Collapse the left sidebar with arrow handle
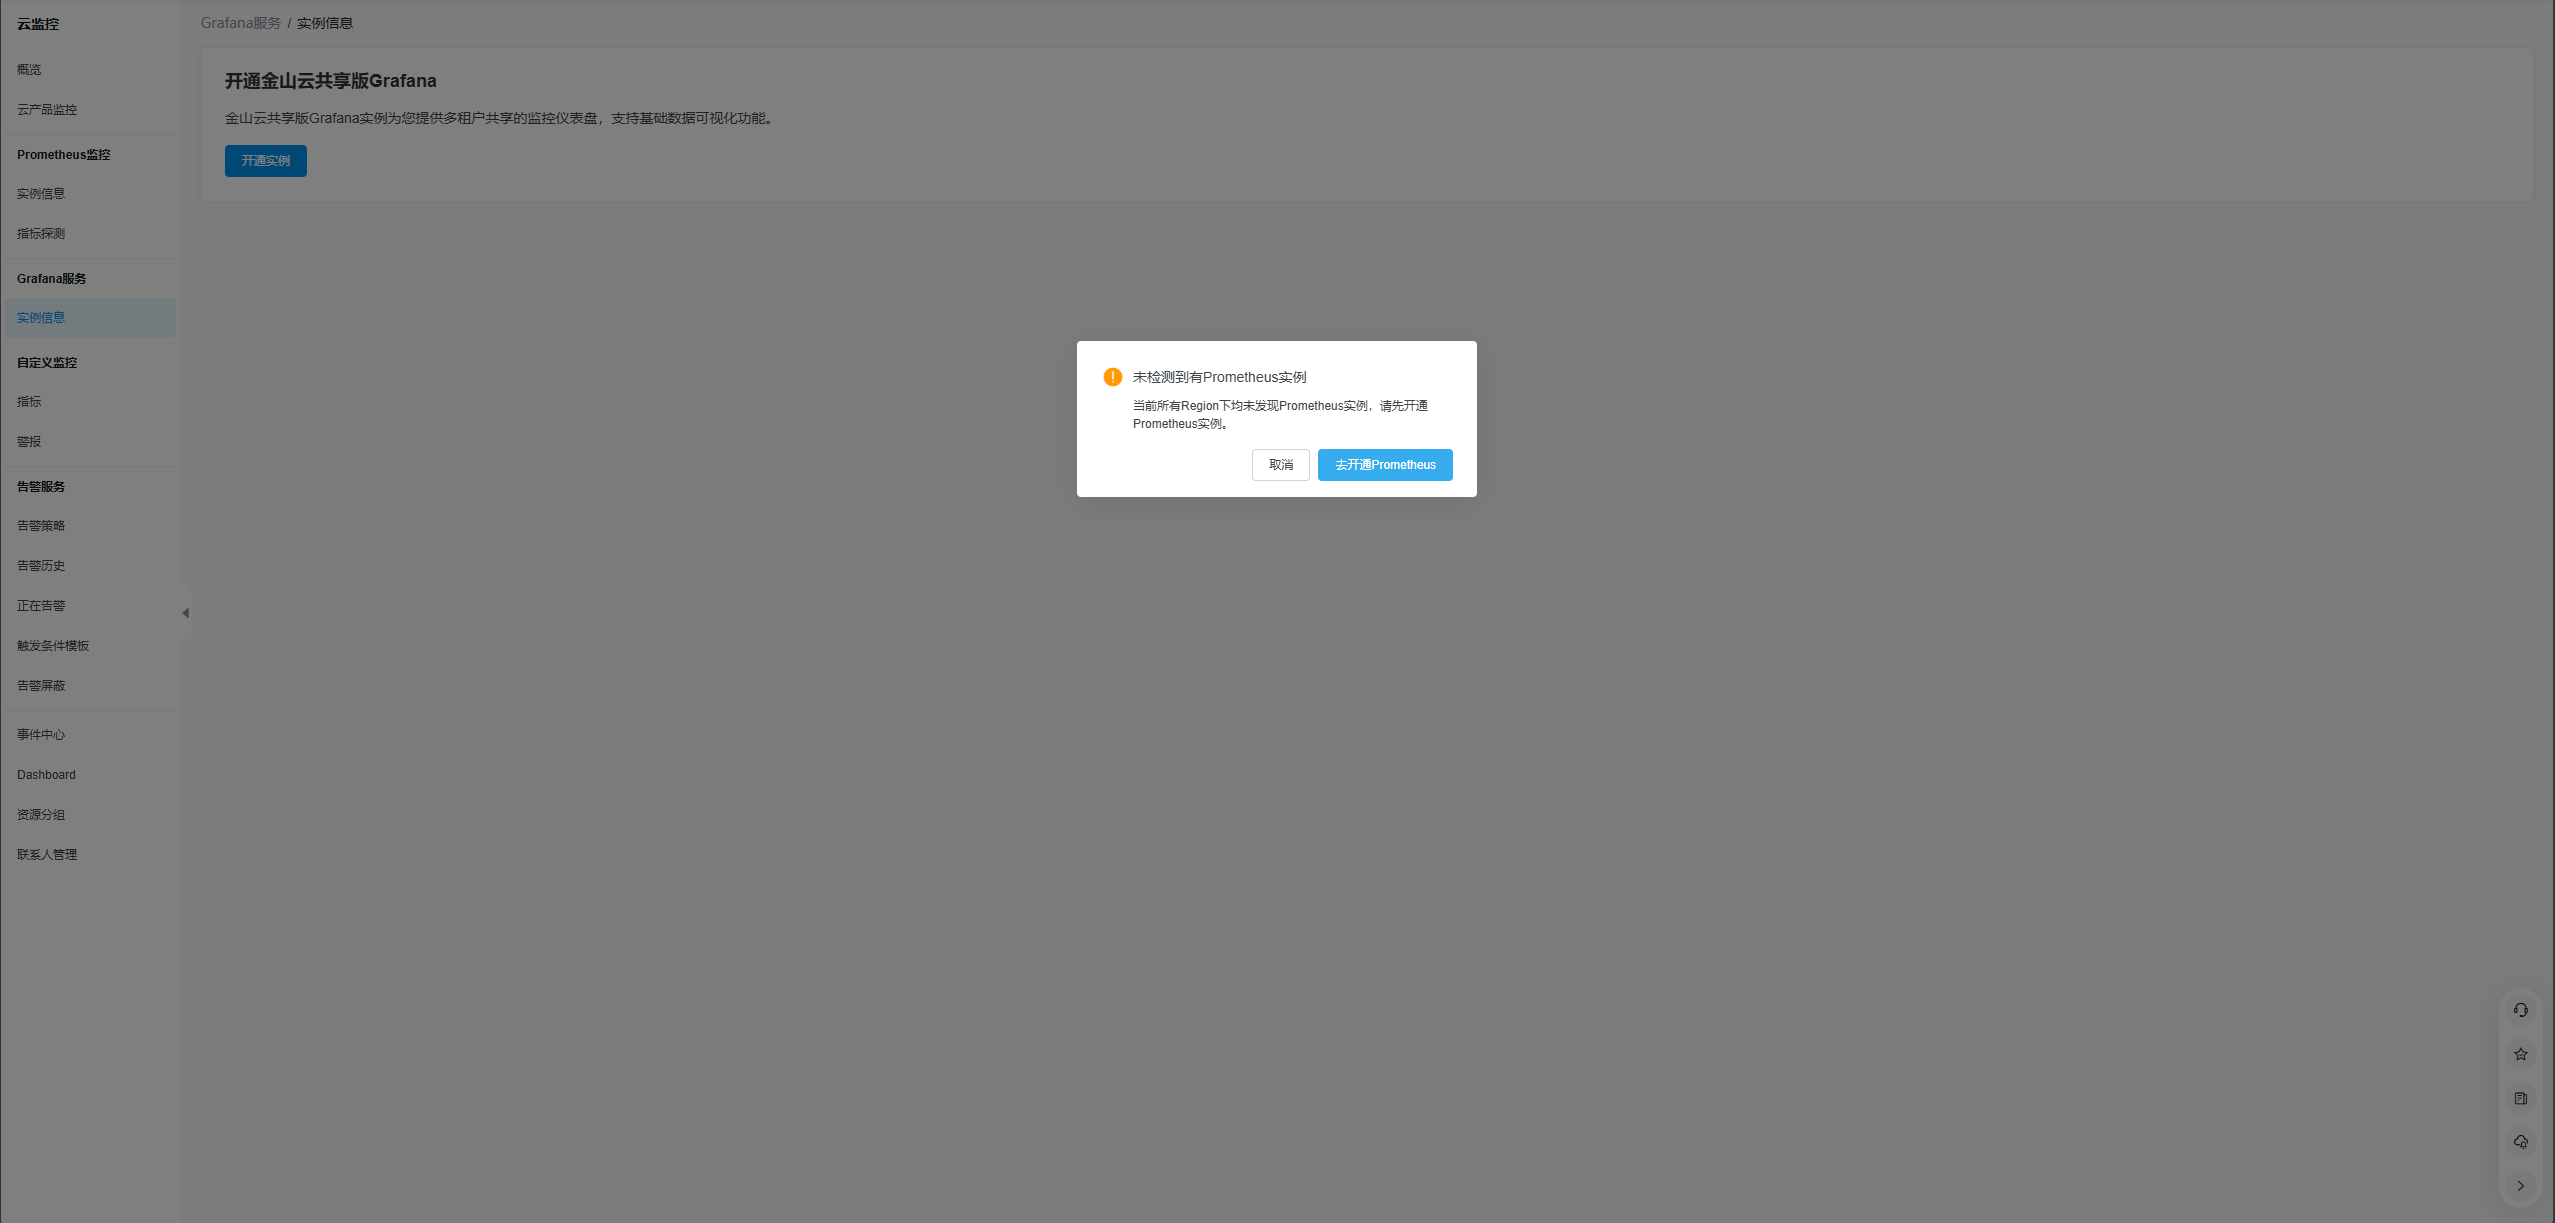This screenshot has width=2555, height=1223. point(185,613)
